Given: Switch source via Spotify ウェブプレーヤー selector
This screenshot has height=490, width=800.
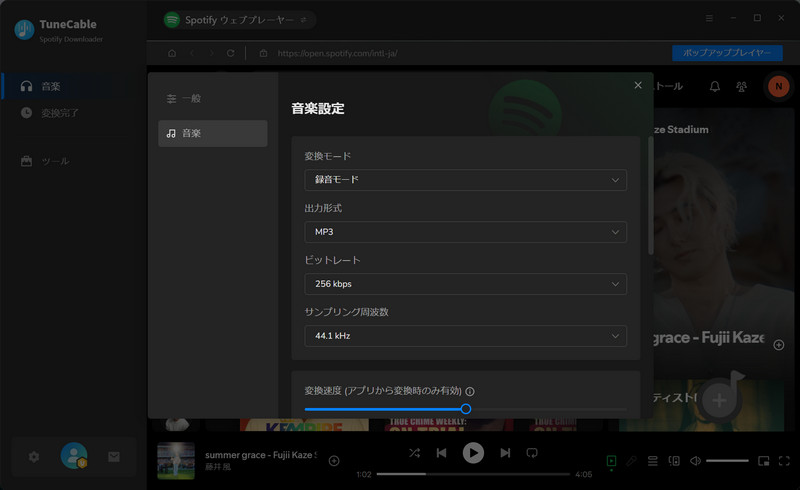Looking at the screenshot, I should (x=239, y=20).
